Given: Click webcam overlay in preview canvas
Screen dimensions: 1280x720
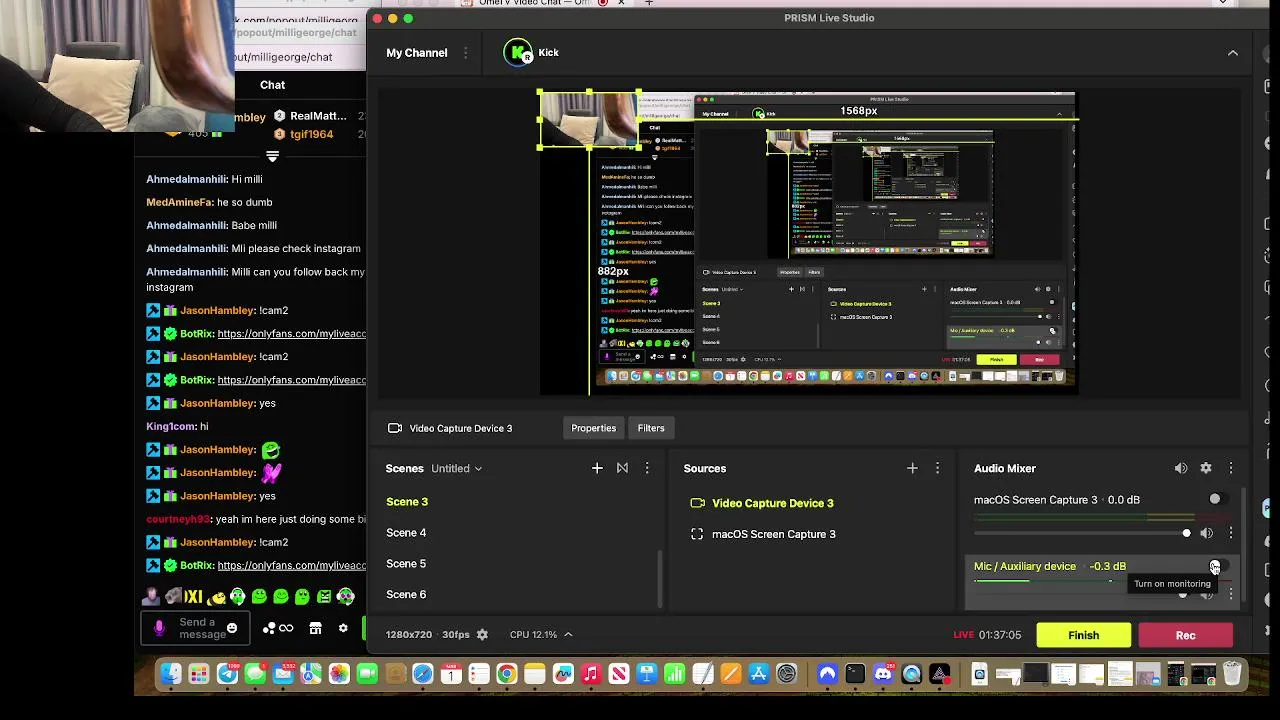Looking at the screenshot, I should pyautogui.click(x=589, y=120).
